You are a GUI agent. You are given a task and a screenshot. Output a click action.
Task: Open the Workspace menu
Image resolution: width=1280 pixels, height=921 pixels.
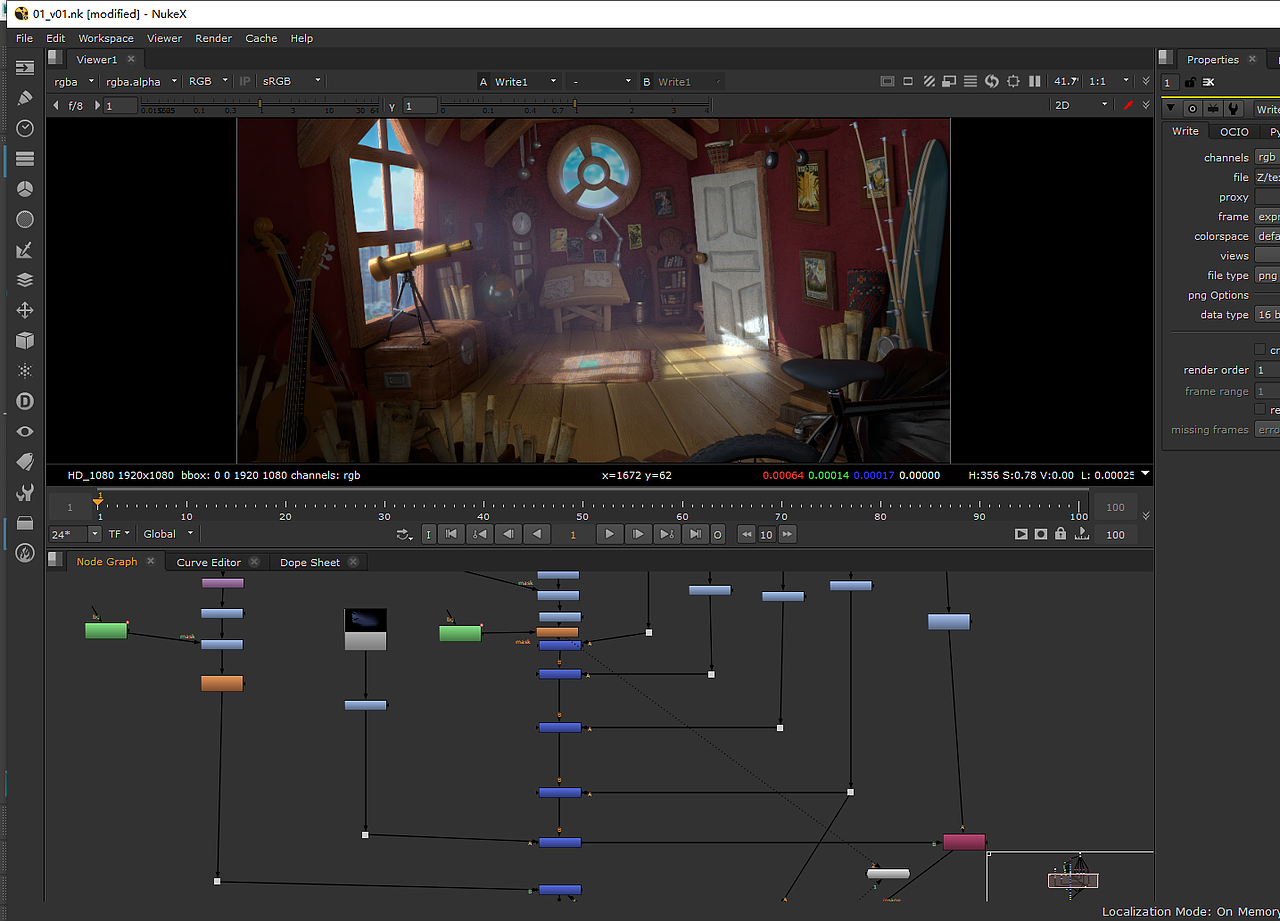tap(106, 38)
